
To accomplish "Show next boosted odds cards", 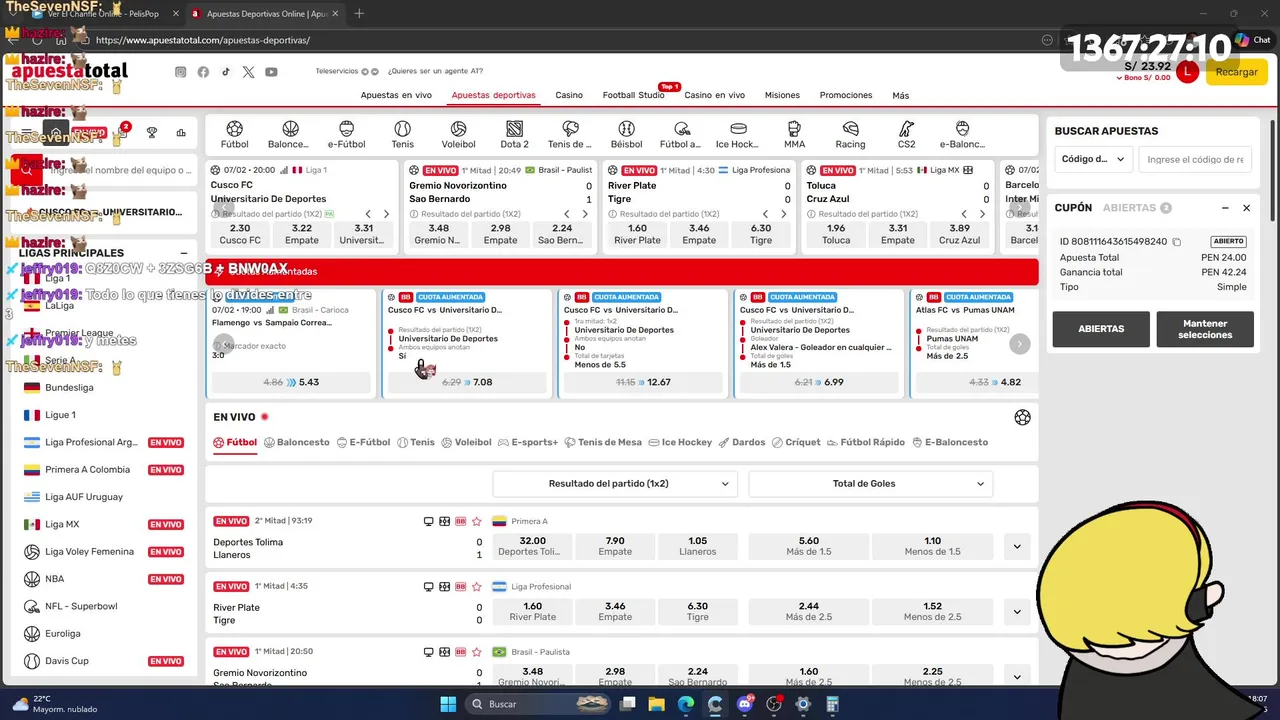I will pos(1019,344).
